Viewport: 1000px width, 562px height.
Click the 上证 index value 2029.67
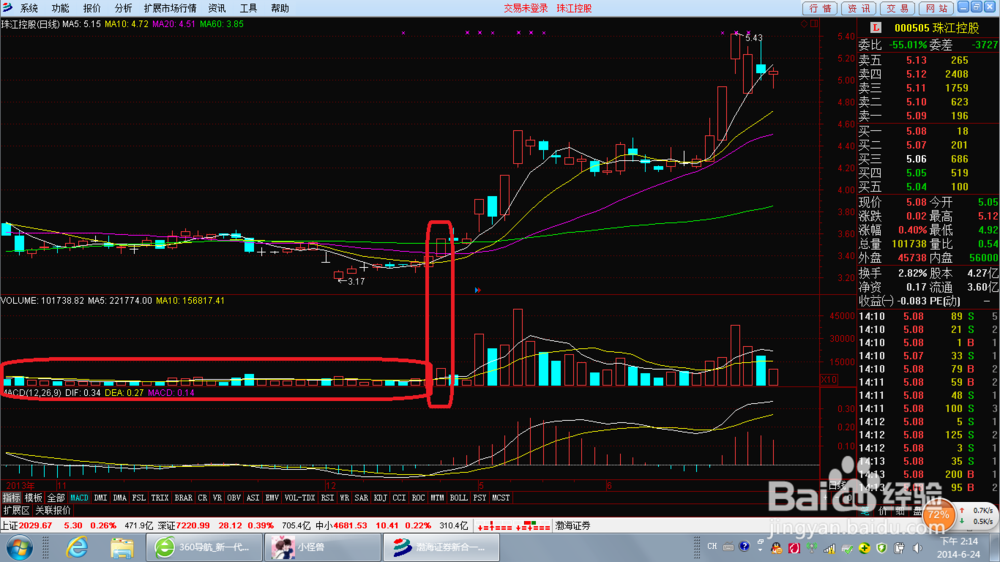[35, 526]
